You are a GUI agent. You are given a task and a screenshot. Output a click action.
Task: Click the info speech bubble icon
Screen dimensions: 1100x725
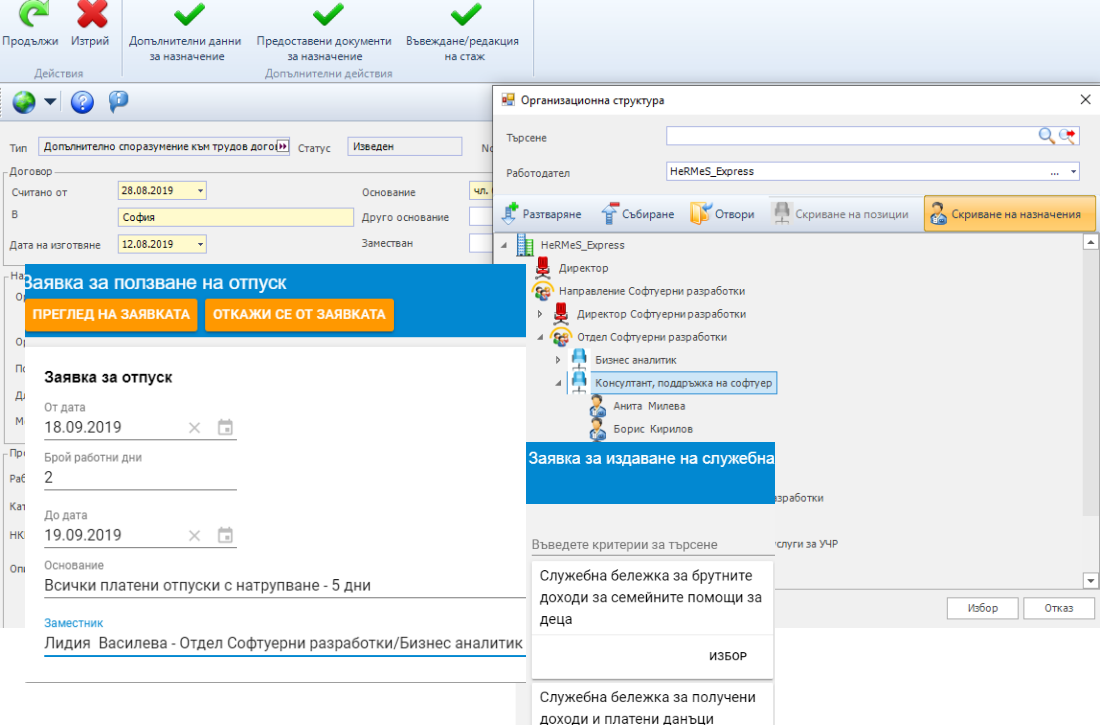(118, 102)
